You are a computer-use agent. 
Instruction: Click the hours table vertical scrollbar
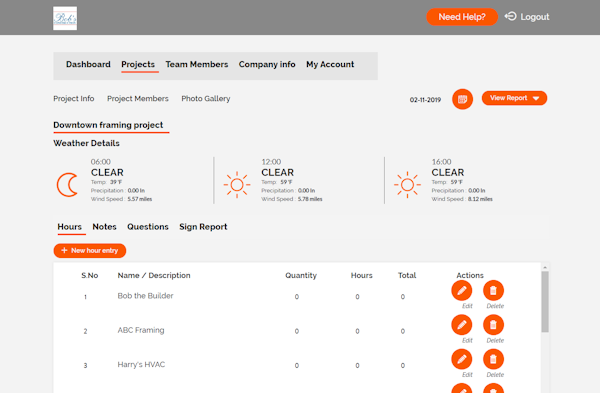tap(545, 302)
